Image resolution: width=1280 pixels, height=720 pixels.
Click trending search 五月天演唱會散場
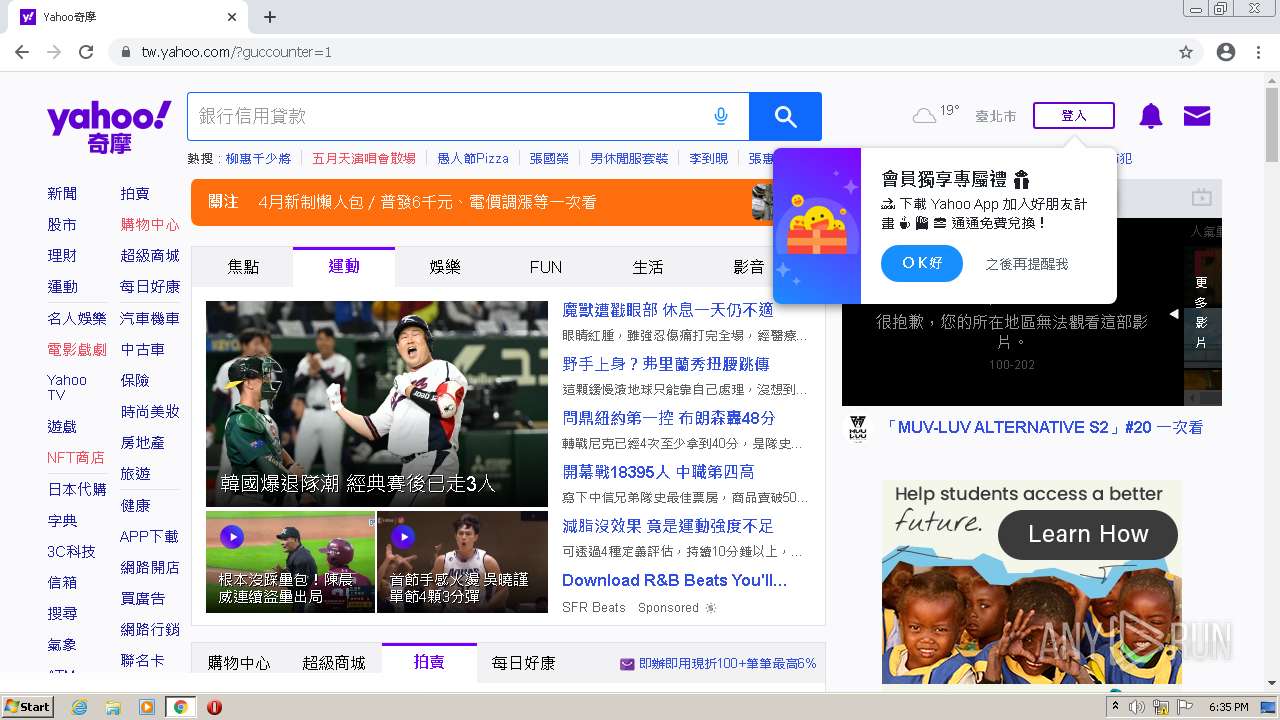[364, 159]
